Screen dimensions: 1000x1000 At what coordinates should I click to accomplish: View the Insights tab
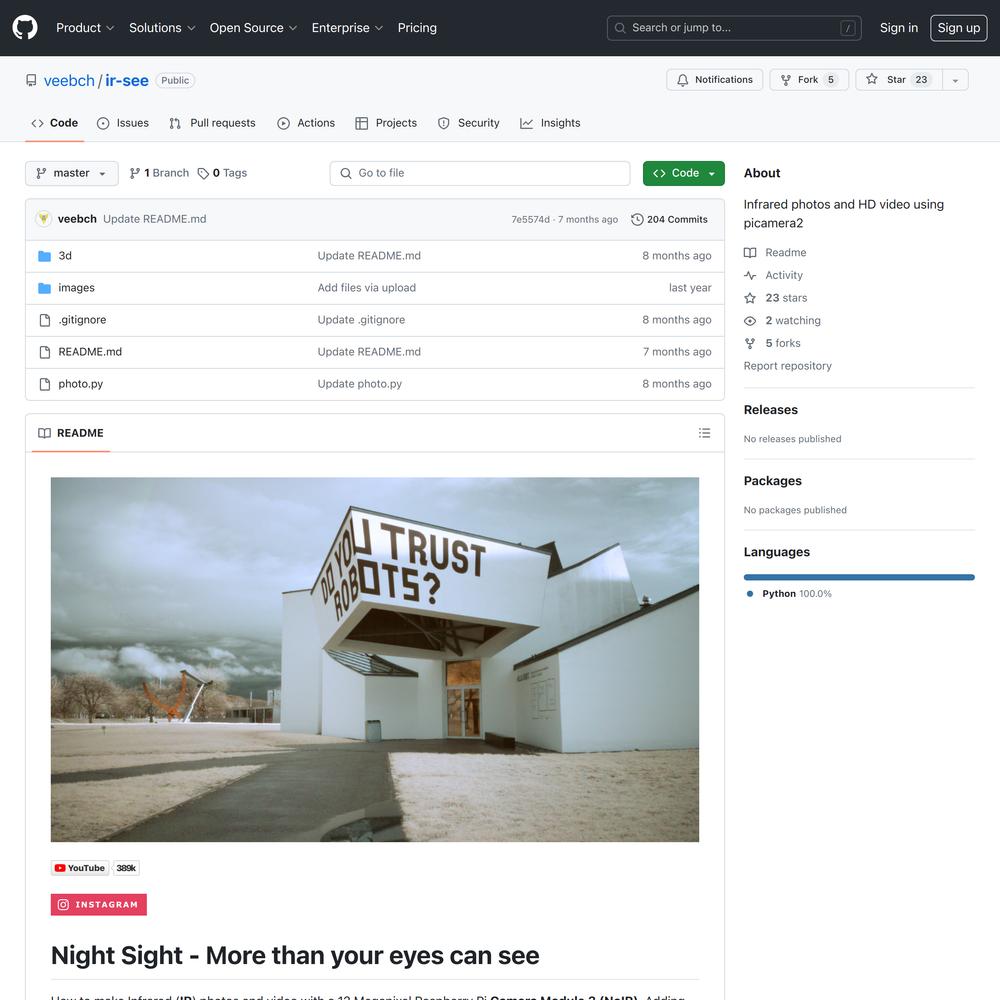pos(550,123)
